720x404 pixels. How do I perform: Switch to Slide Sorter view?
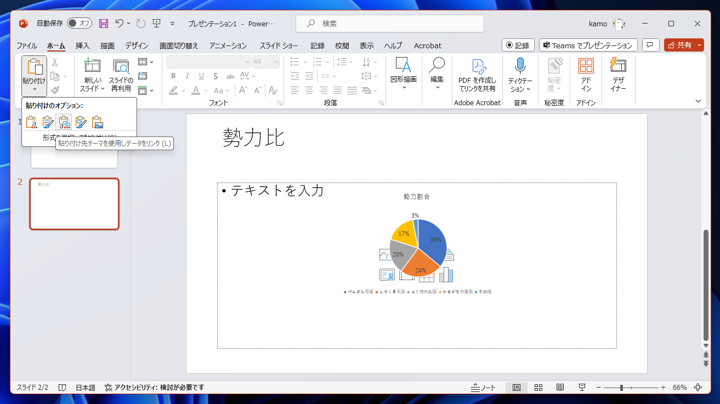[x=539, y=387]
